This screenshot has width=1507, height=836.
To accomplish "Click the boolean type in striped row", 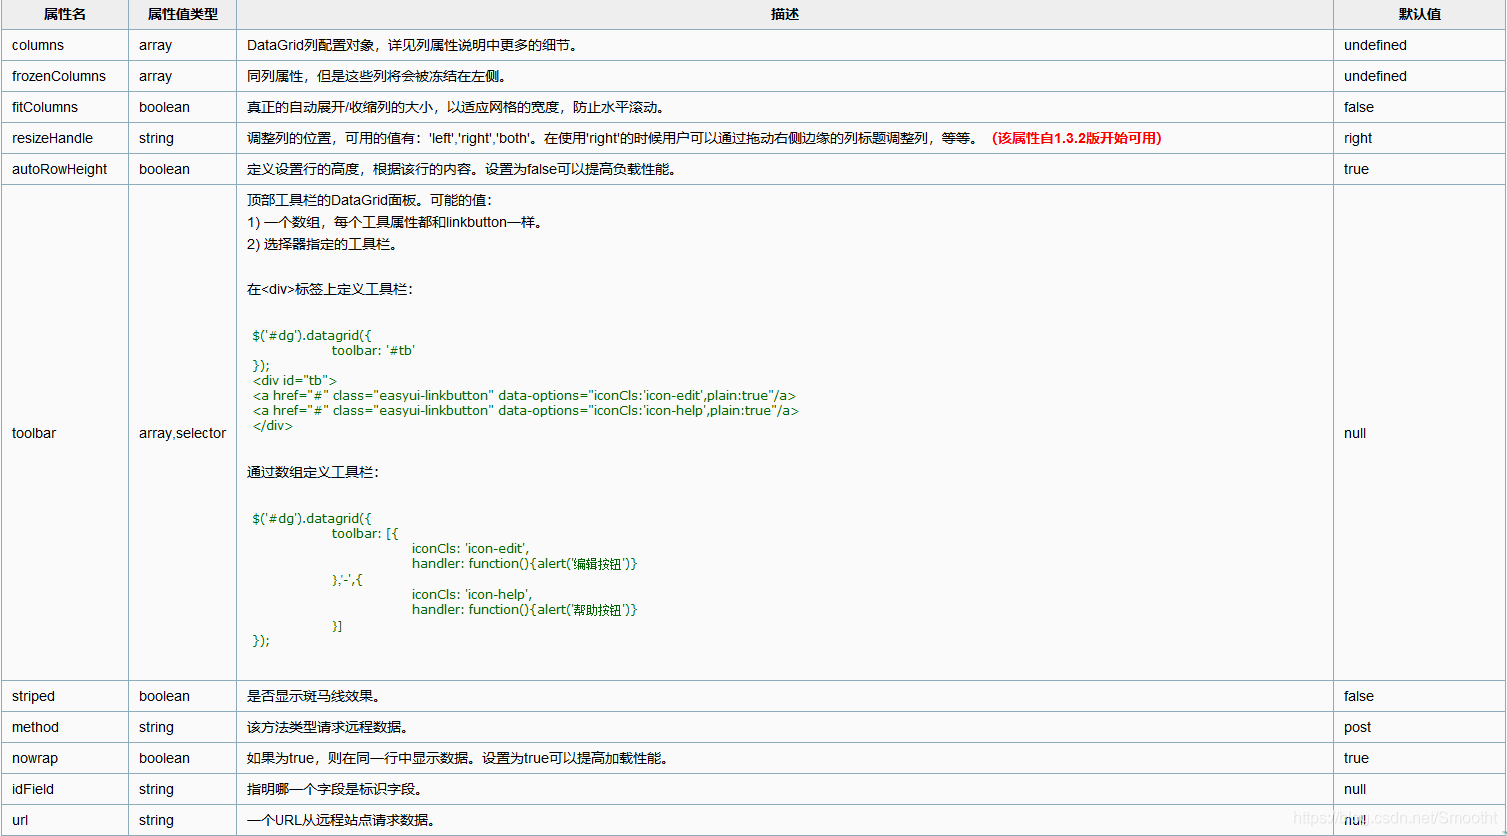I will (x=164, y=696).
